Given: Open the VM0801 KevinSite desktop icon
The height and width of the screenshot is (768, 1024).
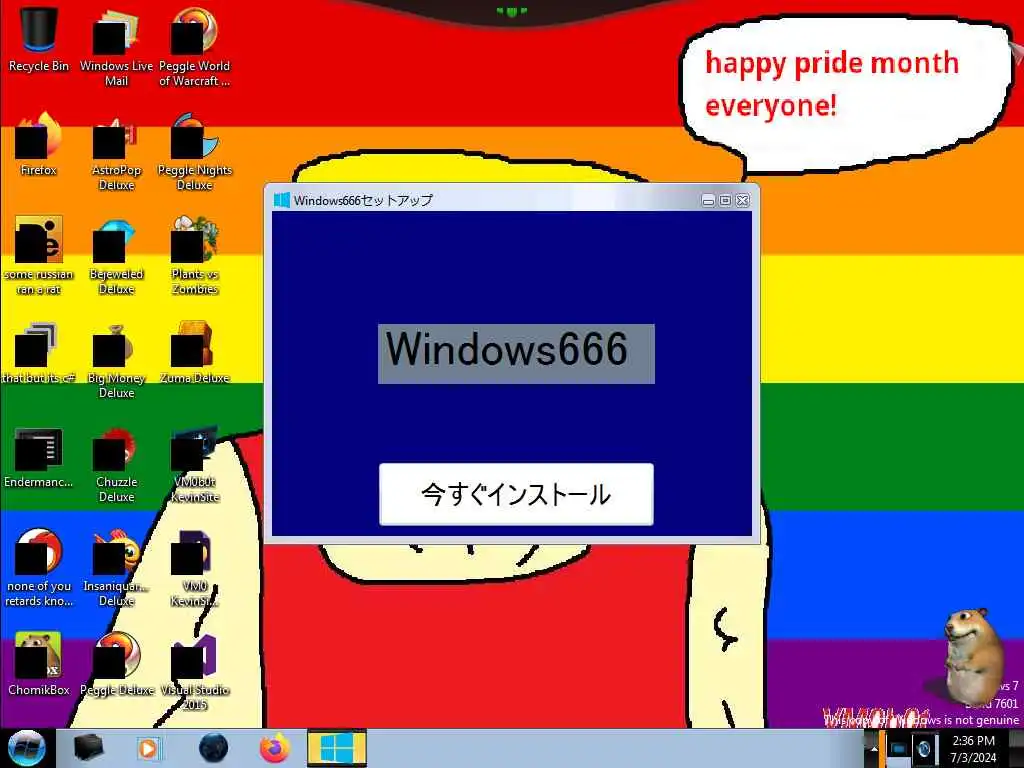Looking at the screenshot, I should coord(194,464).
